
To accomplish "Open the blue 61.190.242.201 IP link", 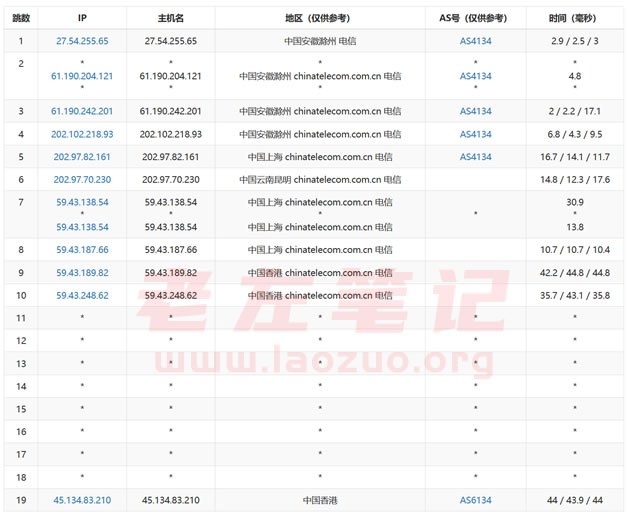I will (82, 111).
